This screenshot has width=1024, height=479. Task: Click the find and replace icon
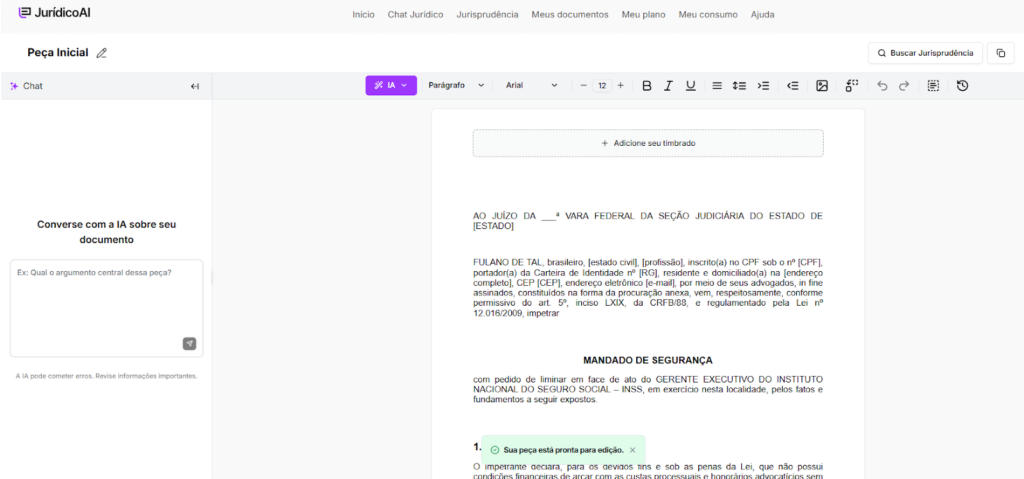click(x=851, y=86)
